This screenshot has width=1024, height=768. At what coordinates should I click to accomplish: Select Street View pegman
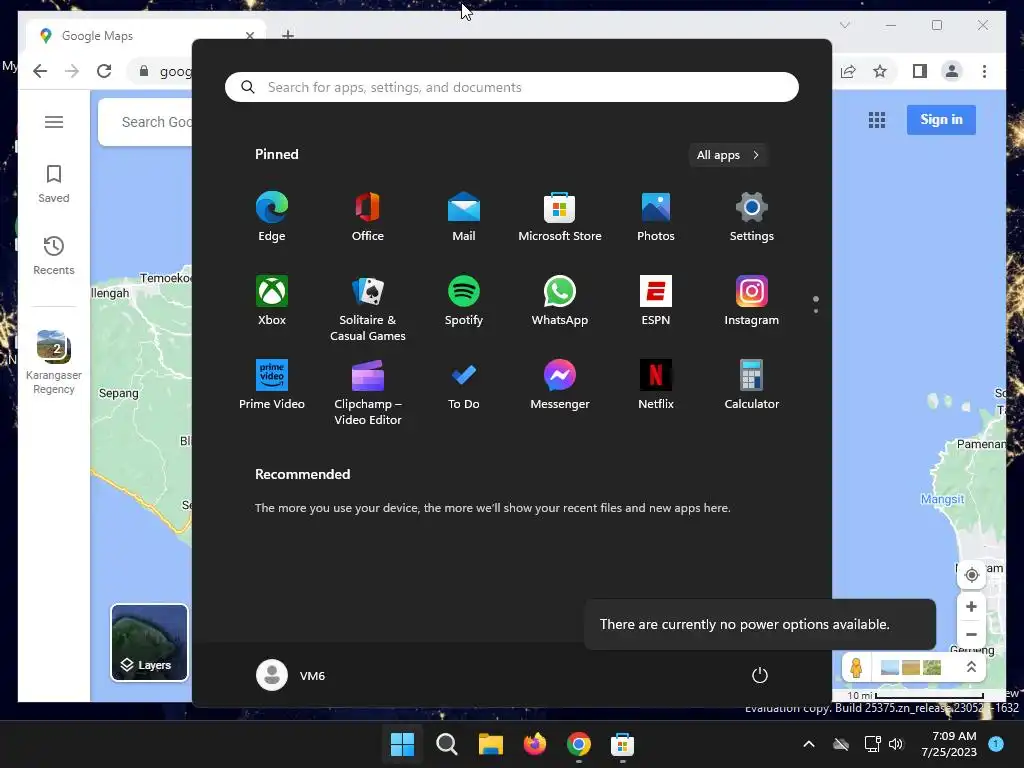856,667
